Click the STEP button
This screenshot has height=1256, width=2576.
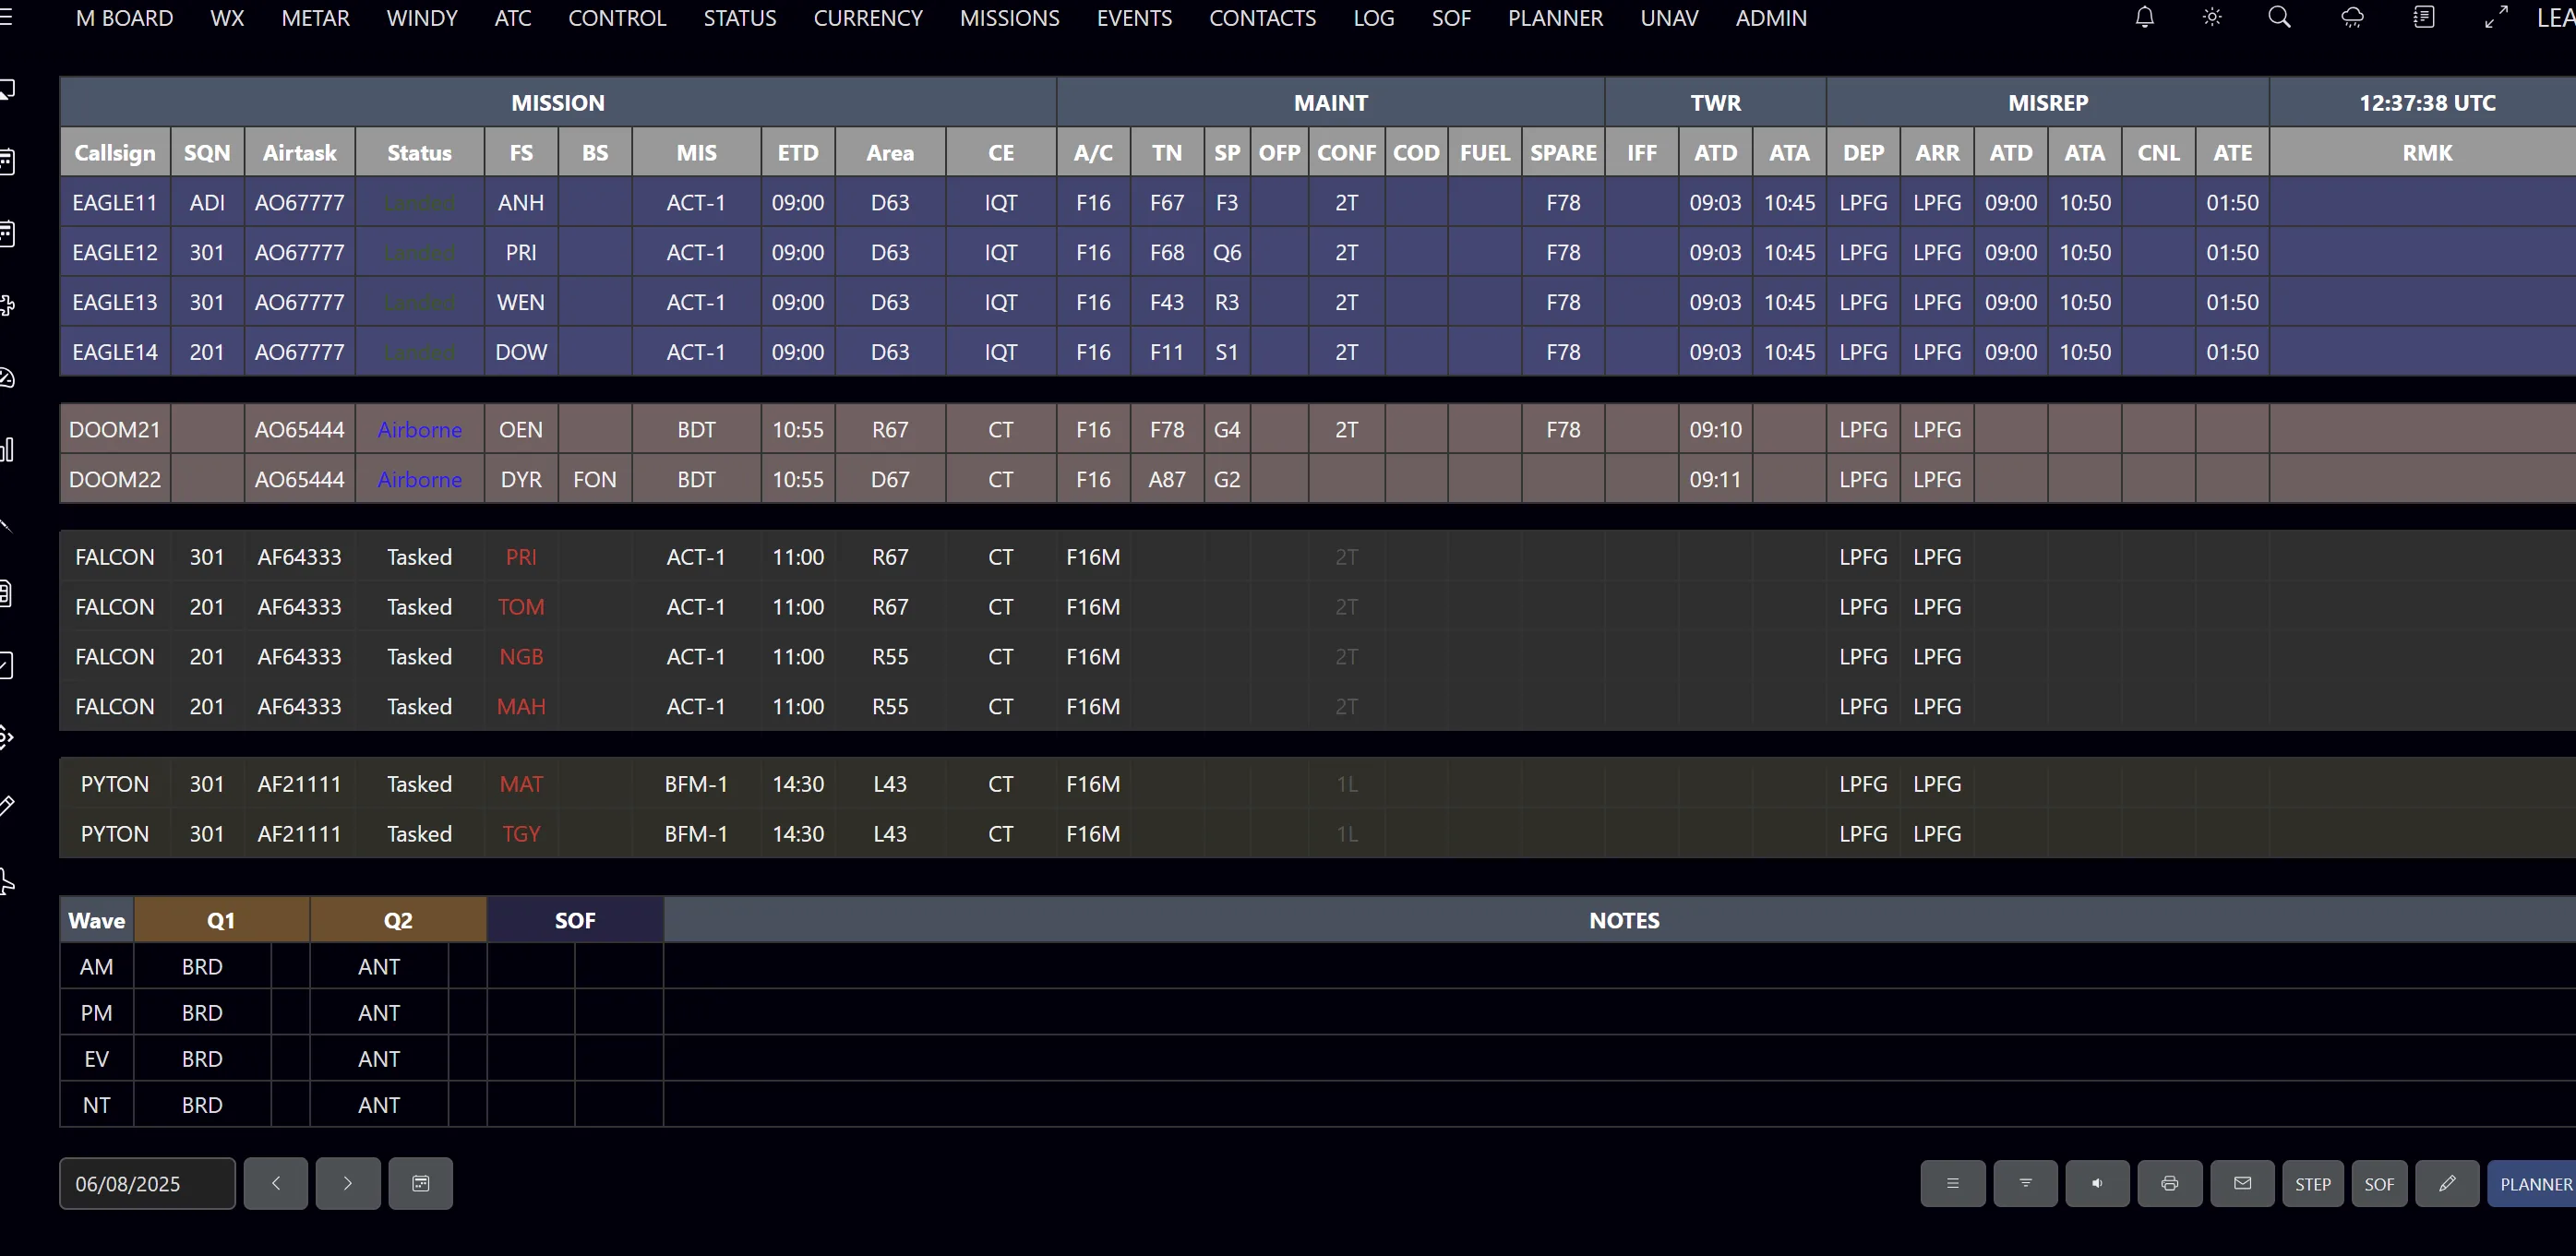2312,1184
